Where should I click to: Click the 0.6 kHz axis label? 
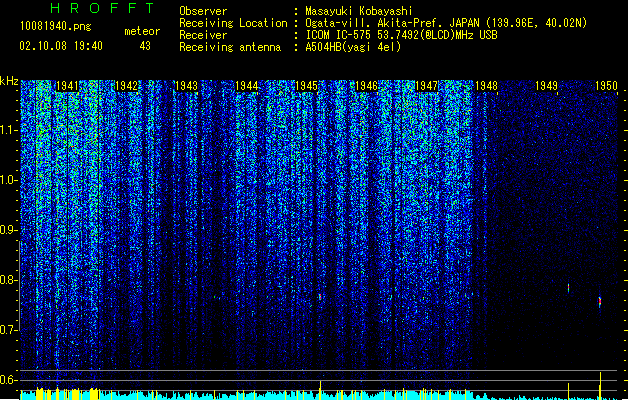8,380
